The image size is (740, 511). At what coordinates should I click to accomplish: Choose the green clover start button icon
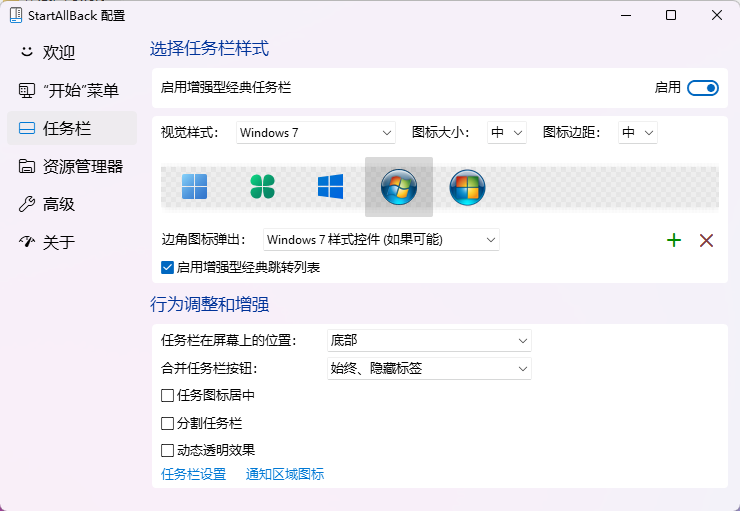(x=262, y=187)
